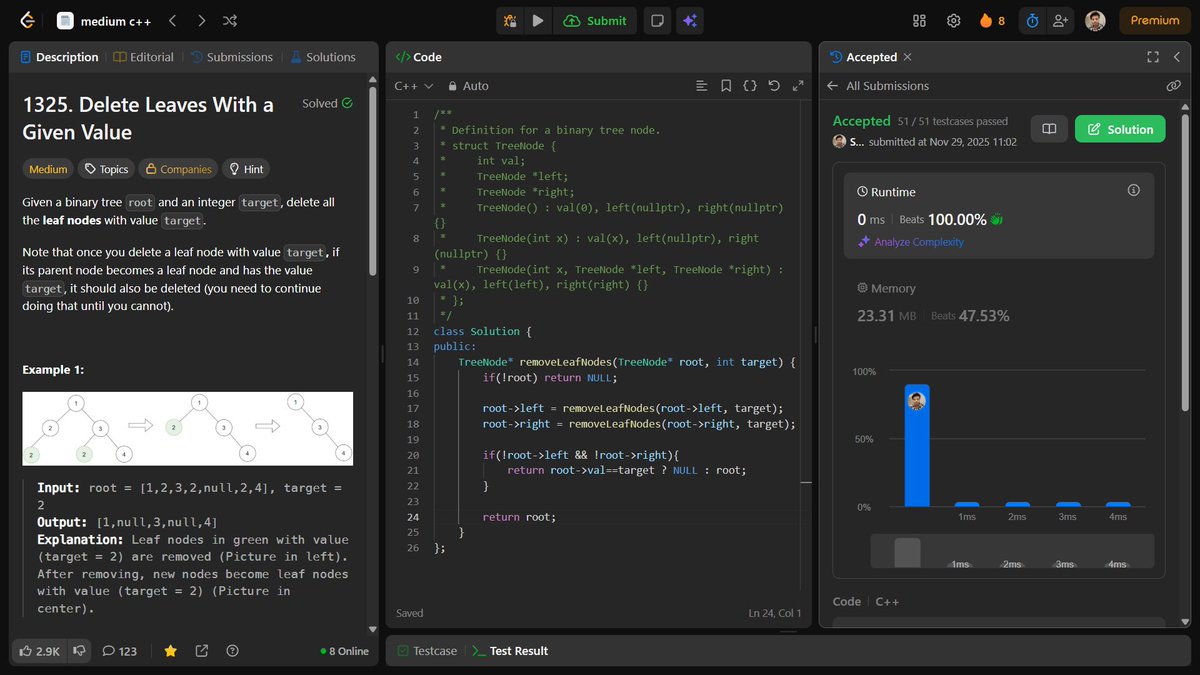Expand the code editor to full screen
This screenshot has width=1200, height=675.
pos(797,86)
